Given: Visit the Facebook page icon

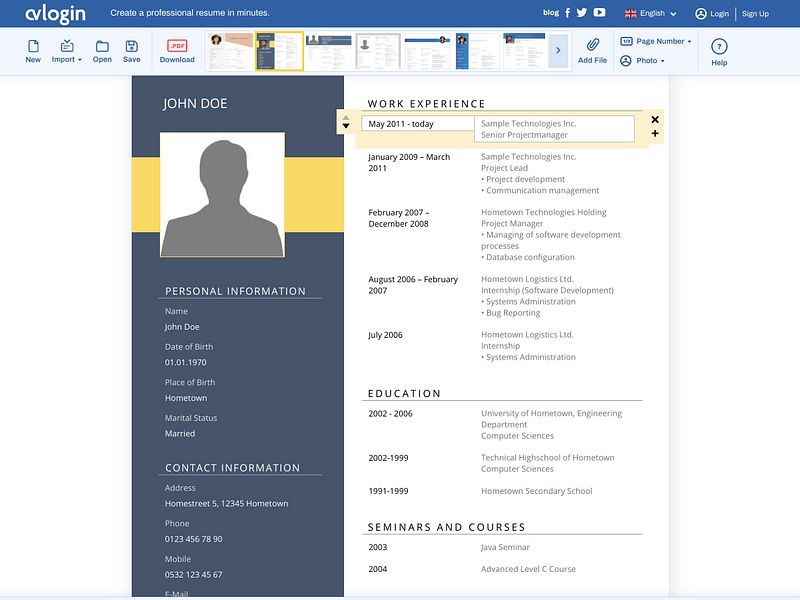Looking at the screenshot, I should point(567,13).
